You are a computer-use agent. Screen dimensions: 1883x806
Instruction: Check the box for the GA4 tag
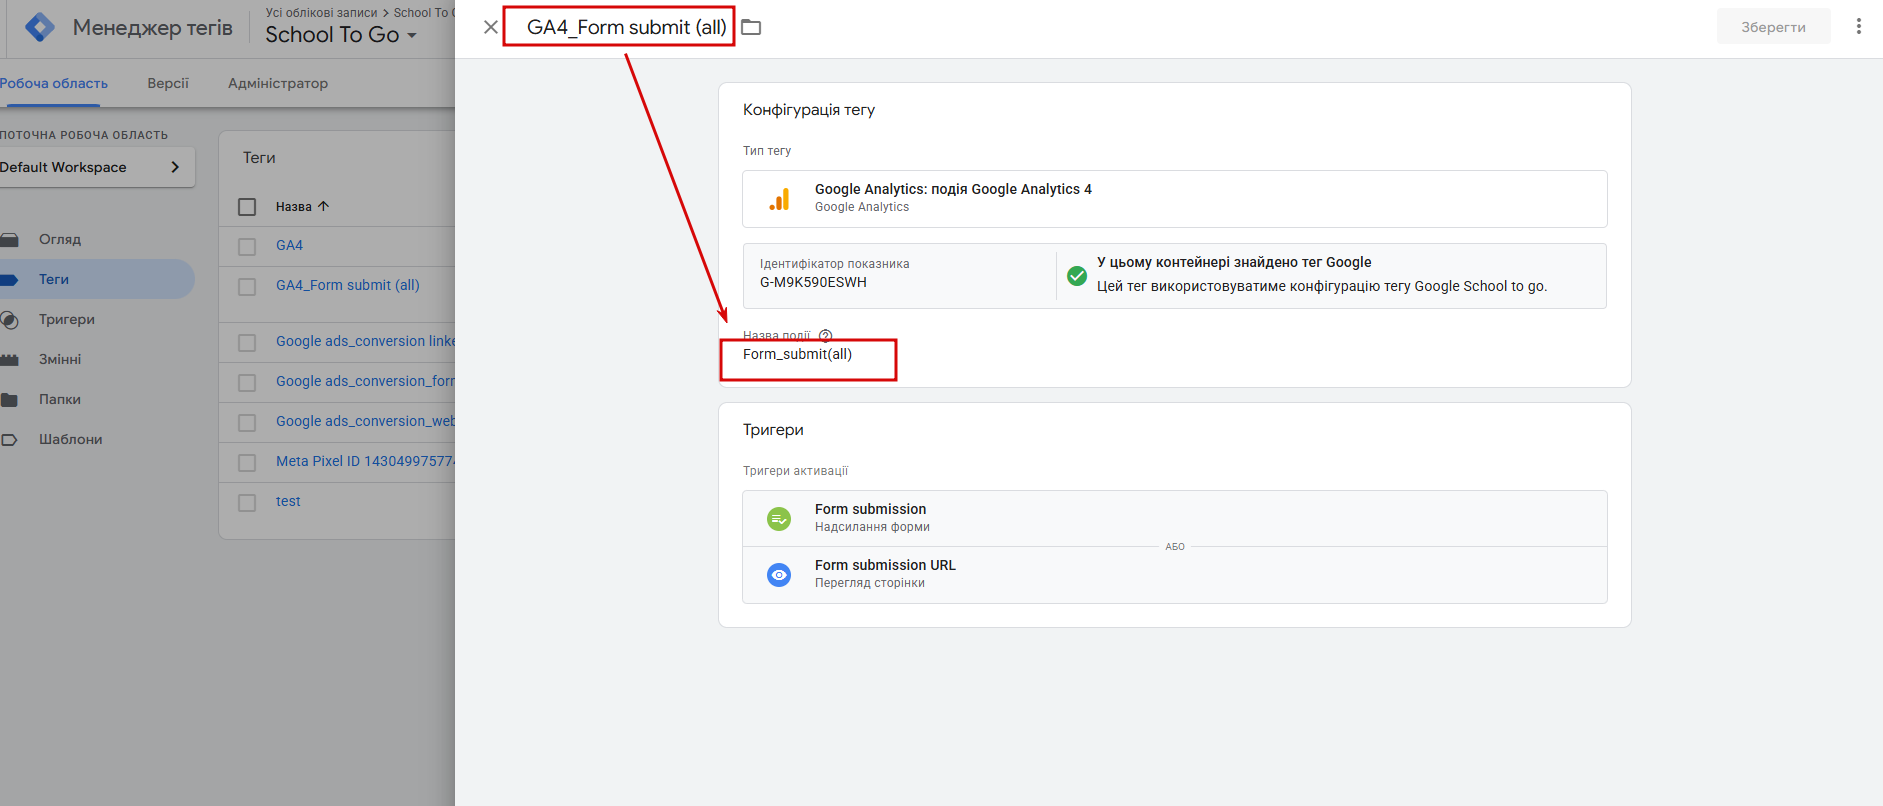tap(247, 246)
